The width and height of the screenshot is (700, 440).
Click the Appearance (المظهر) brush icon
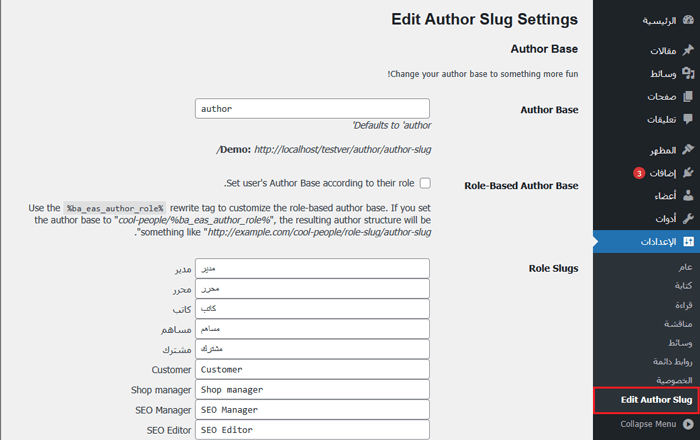(x=686, y=150)
